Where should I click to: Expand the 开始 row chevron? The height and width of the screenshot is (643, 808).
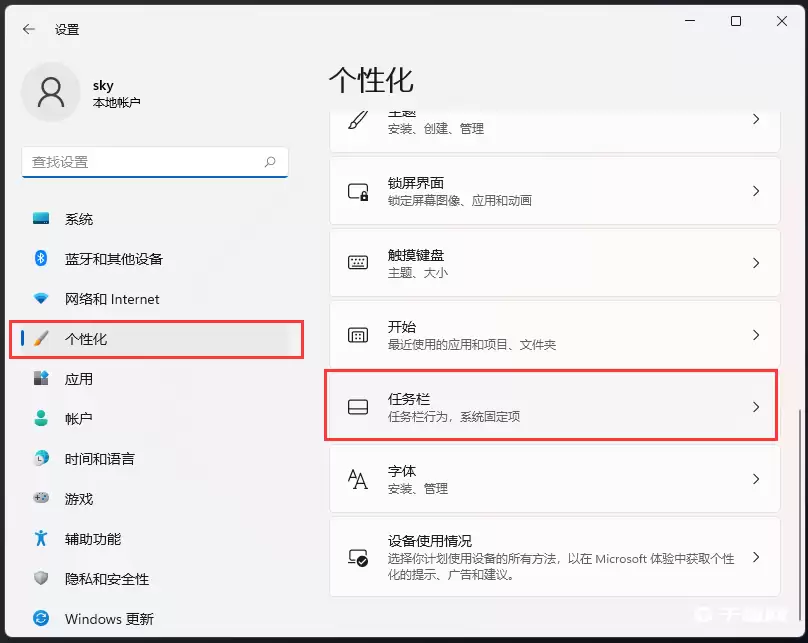pos(756,335)
